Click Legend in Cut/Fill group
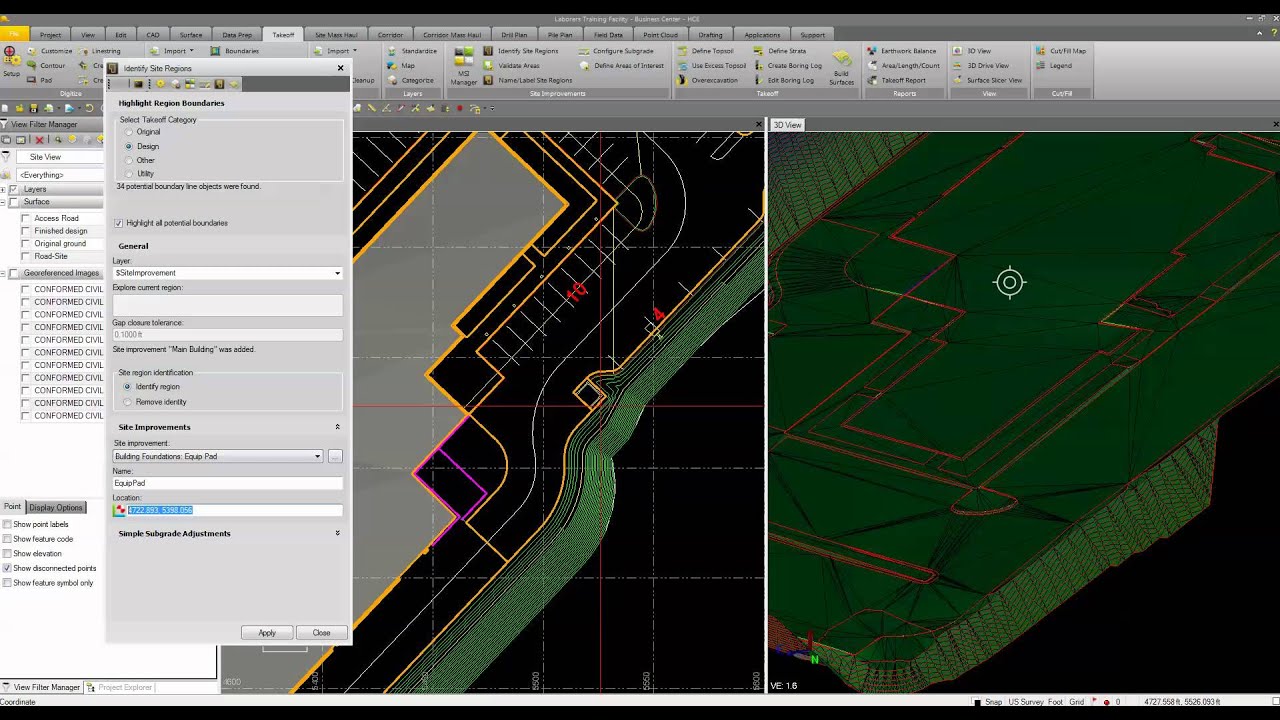Screen dimensions: 1280x720 1053,66
